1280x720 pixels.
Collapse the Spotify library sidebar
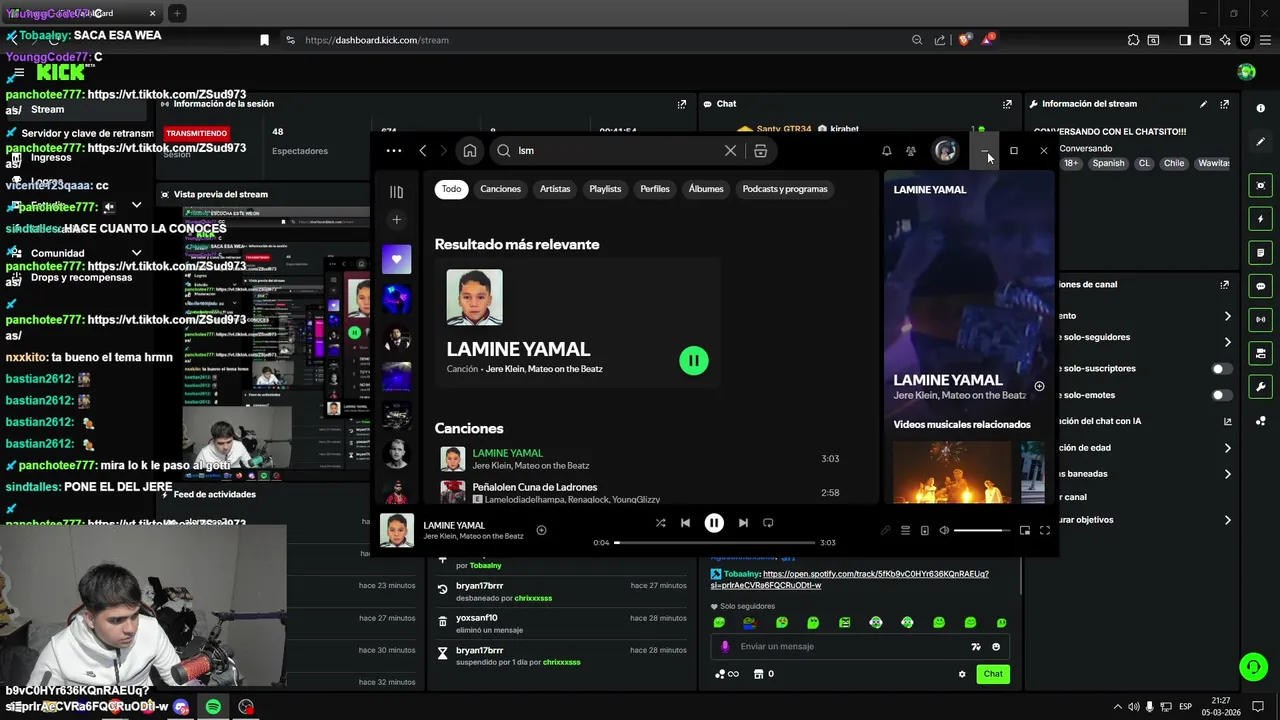coord(396,192)
